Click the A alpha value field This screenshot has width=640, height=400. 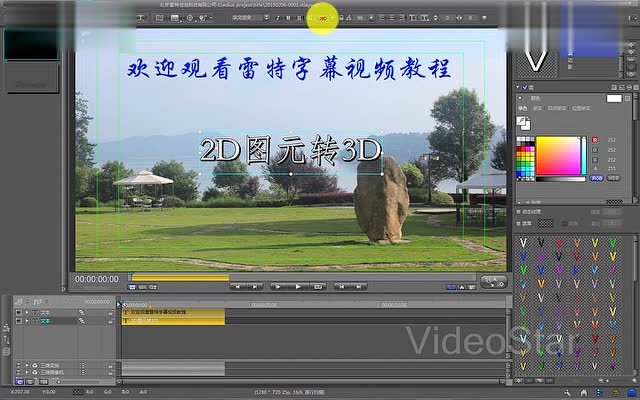click(x=612, y=169)
